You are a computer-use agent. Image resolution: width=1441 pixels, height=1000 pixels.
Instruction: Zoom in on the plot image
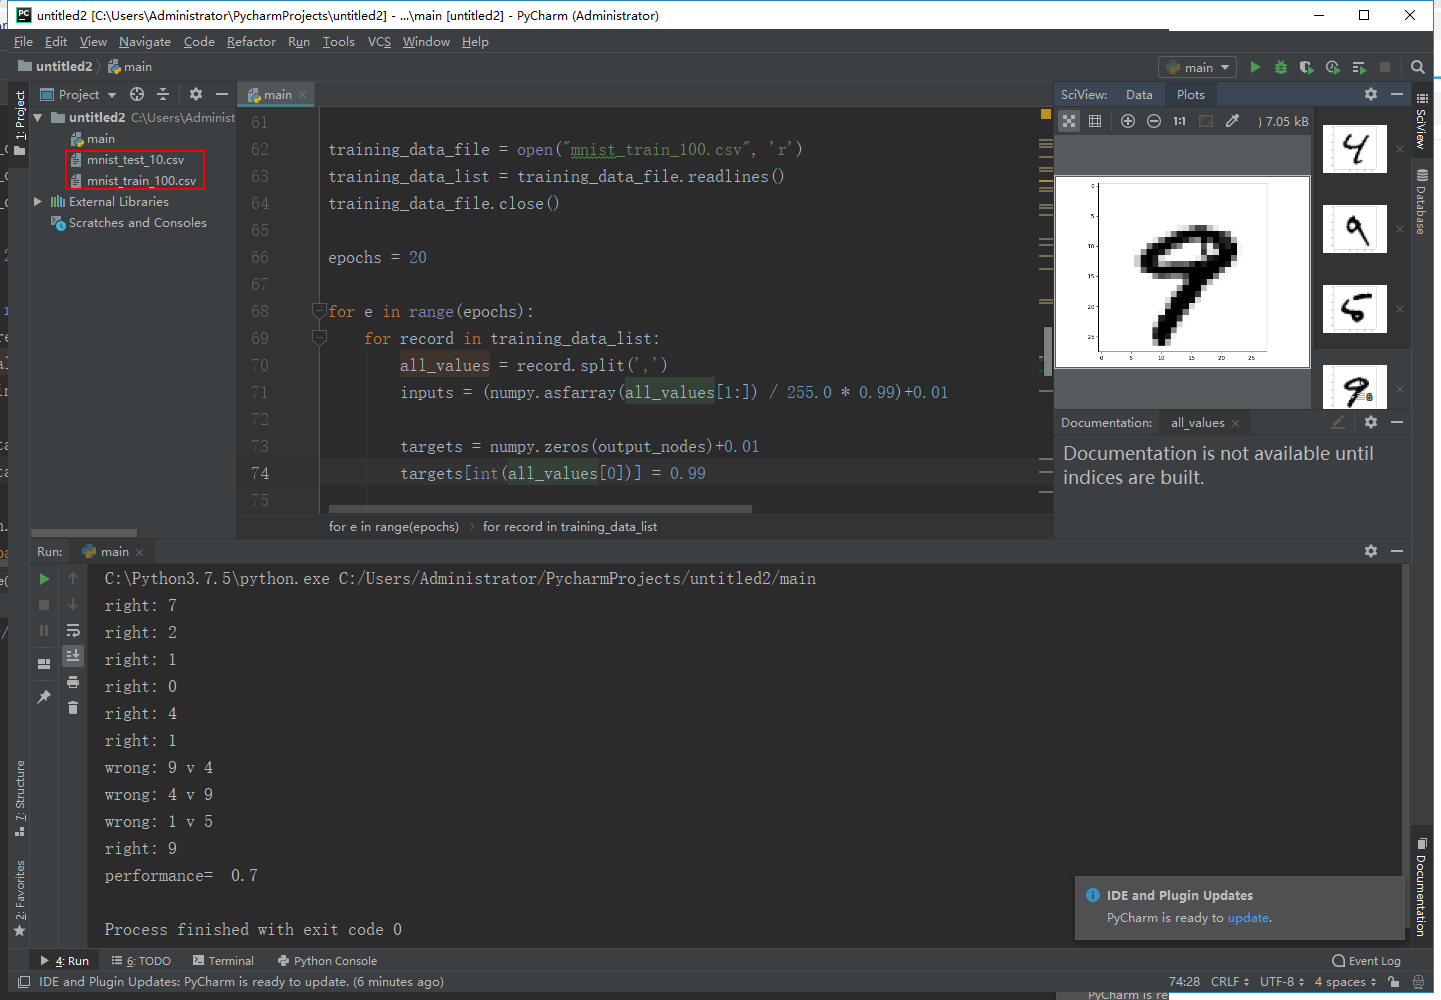coord(1128,121)
